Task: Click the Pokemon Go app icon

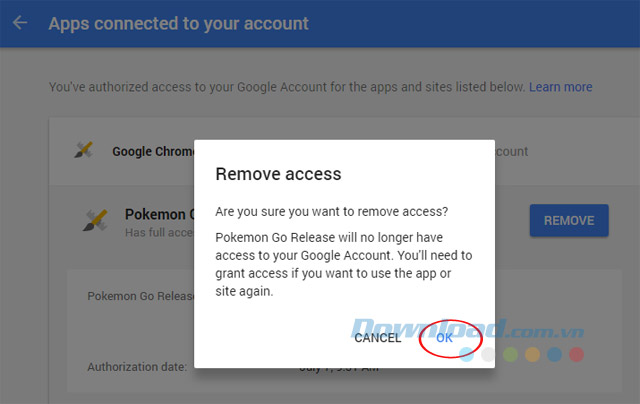Action: 95,221
